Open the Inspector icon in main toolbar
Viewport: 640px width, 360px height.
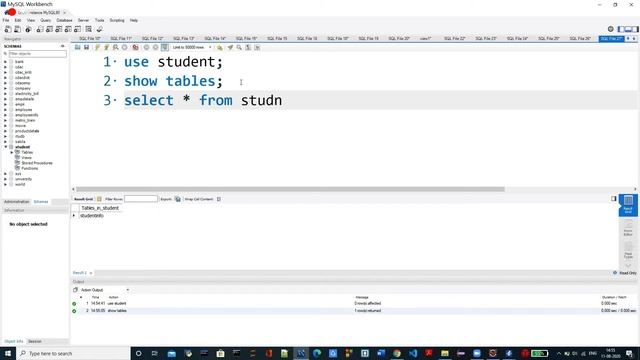[28, 29]
